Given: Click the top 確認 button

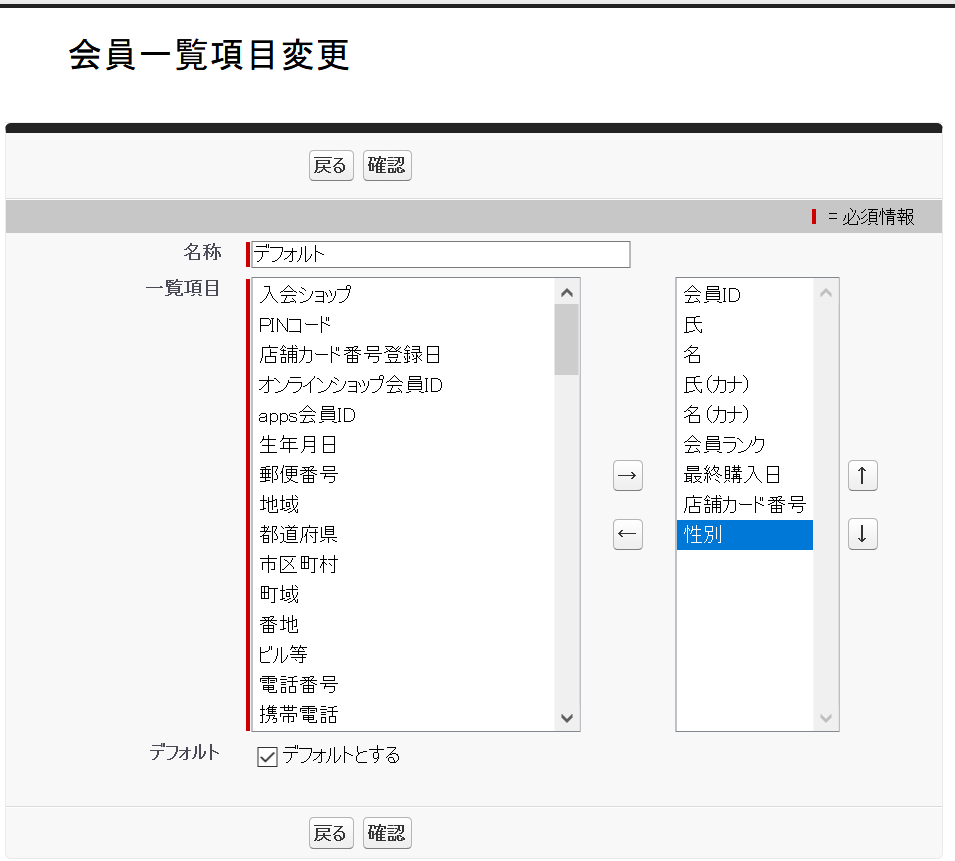Looking at the screenshot, I should (x=387, y=165).
